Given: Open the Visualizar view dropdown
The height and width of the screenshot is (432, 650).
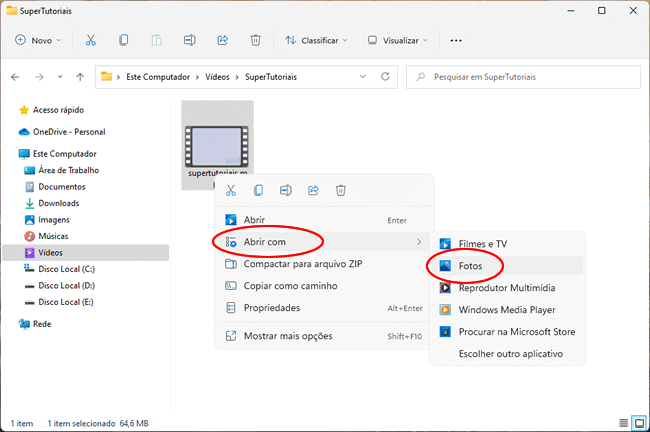Looking at the screenshot, I should [x=397, y=41].
